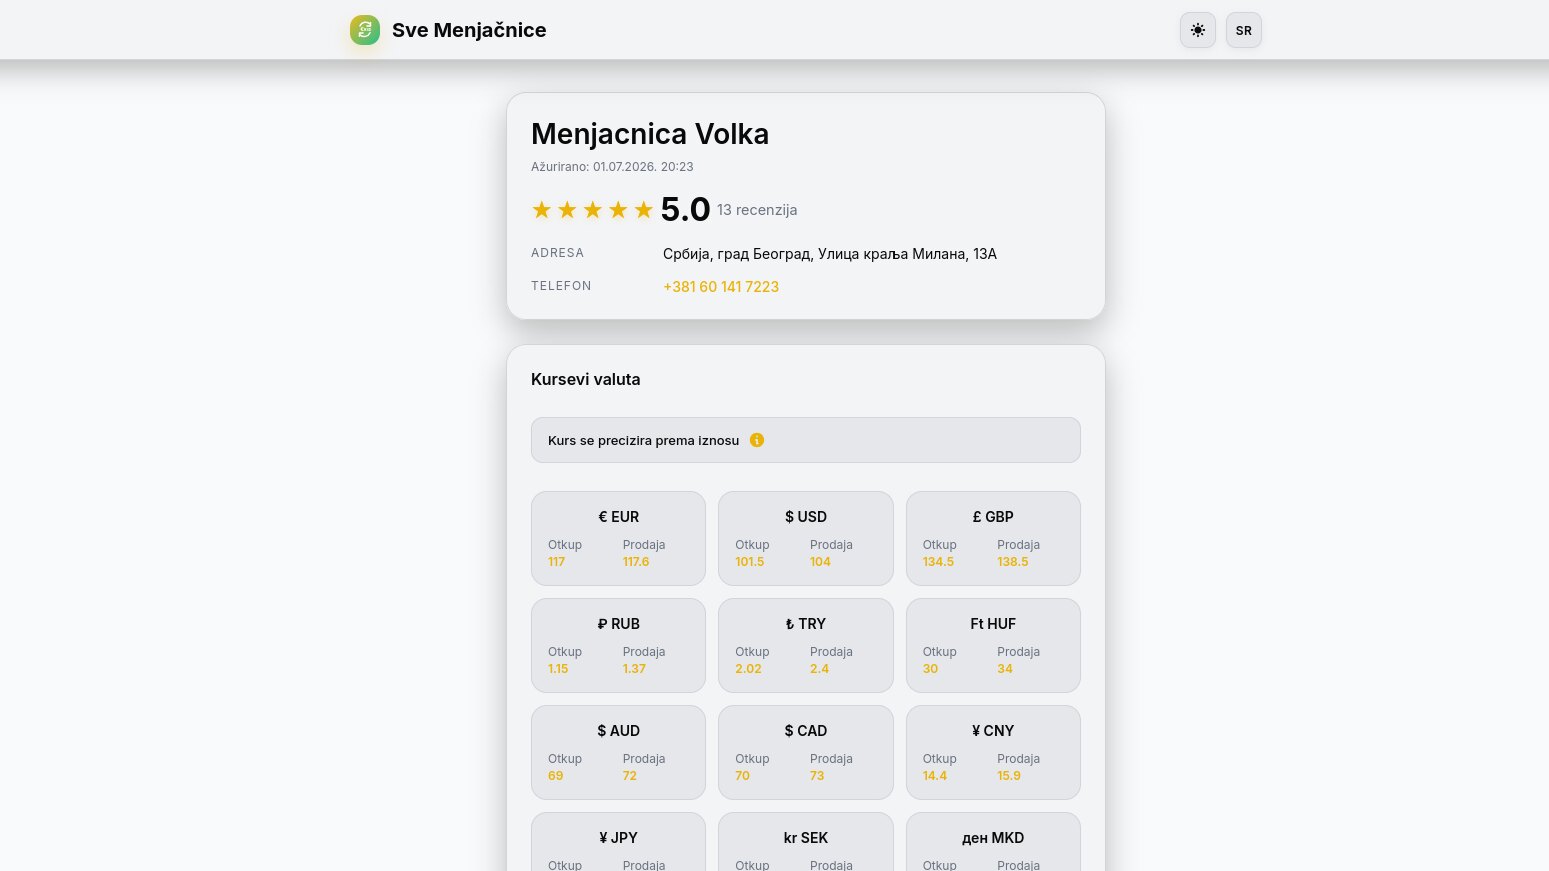Click RUB sell rate 1.37

coord(635,669)
